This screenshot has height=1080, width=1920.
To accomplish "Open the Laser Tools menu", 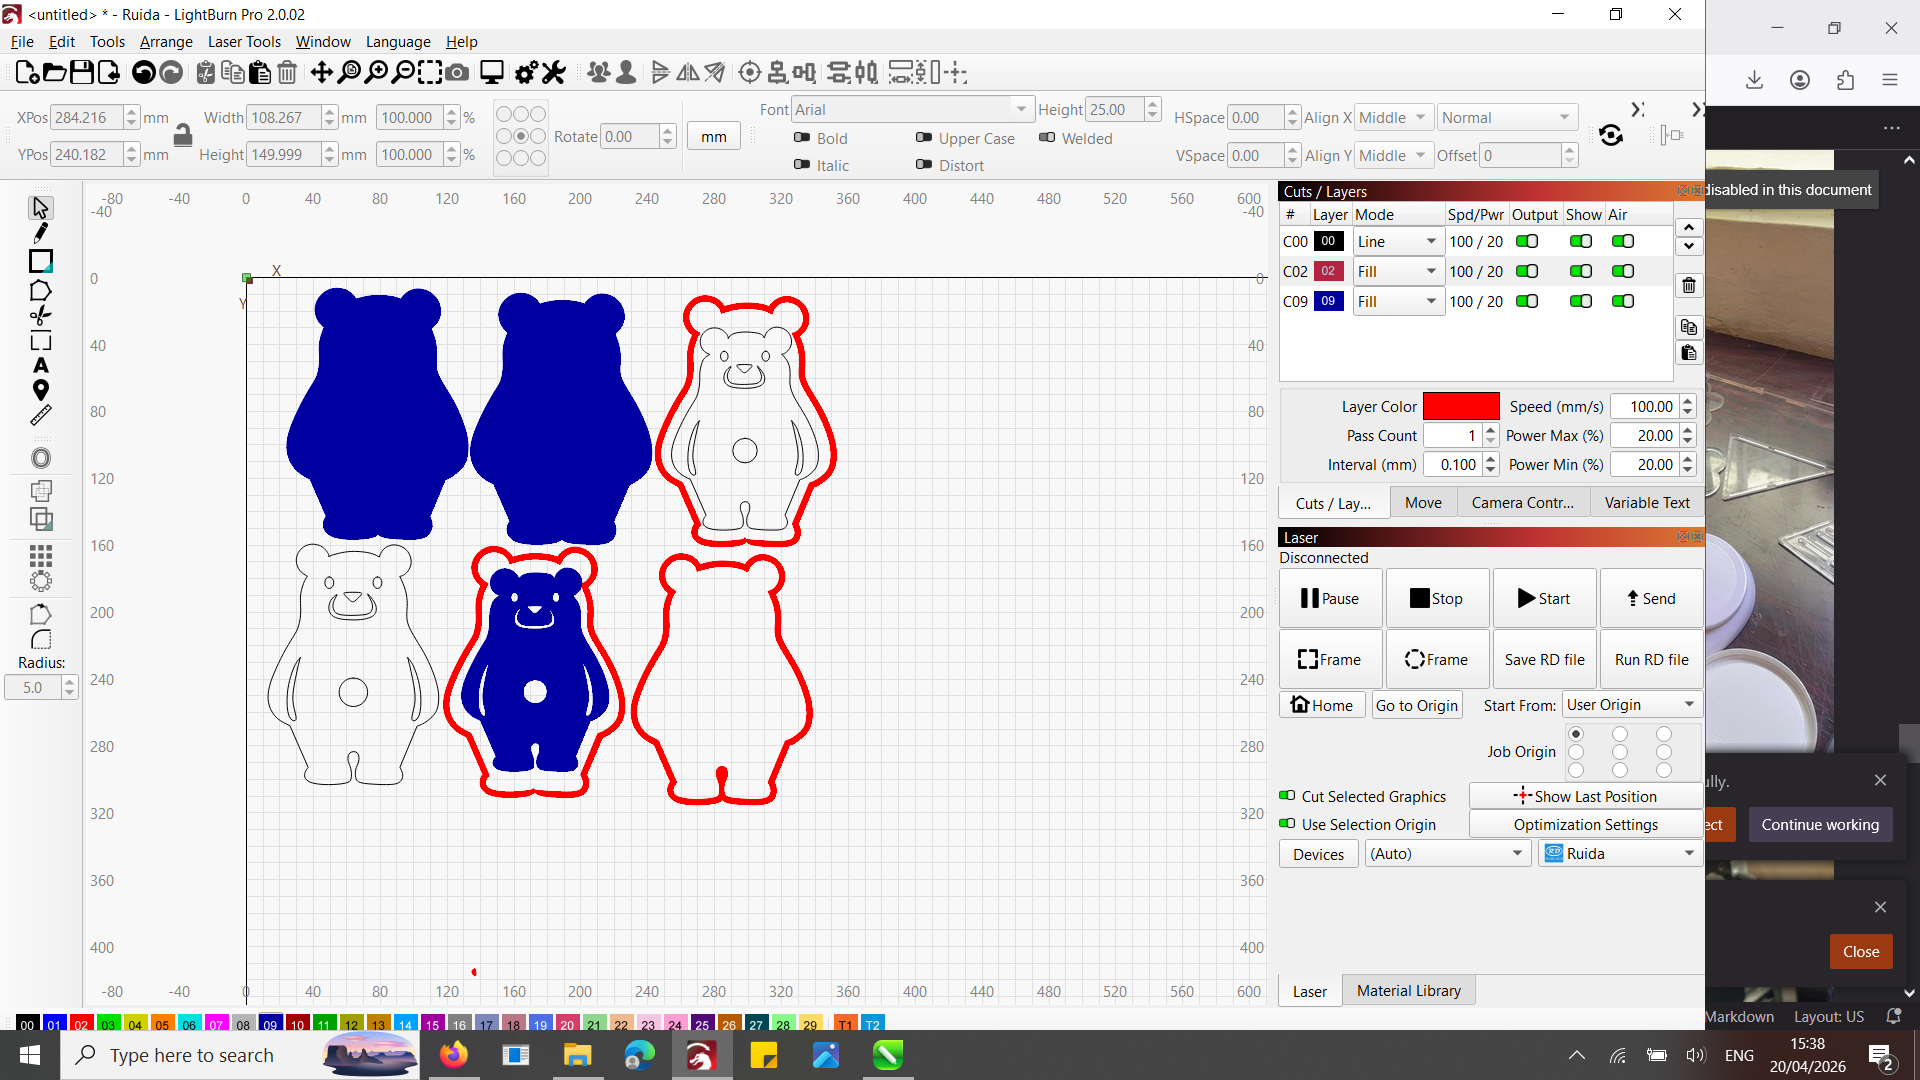I will (244, 41).
